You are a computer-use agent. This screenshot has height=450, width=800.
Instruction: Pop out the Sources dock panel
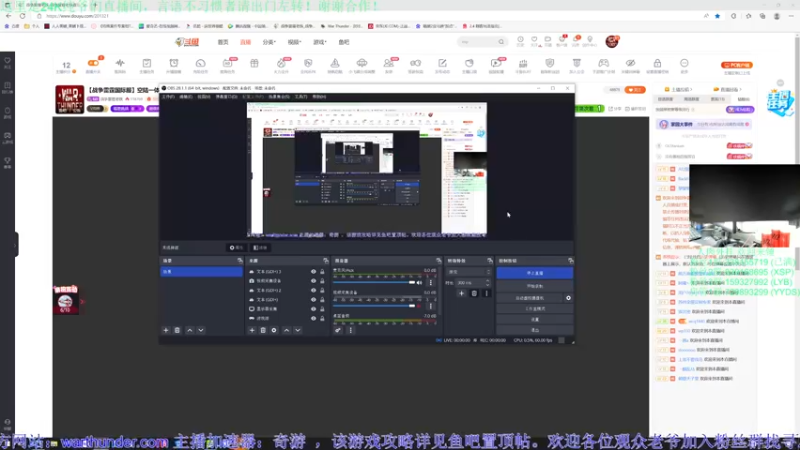click(326, 261)
